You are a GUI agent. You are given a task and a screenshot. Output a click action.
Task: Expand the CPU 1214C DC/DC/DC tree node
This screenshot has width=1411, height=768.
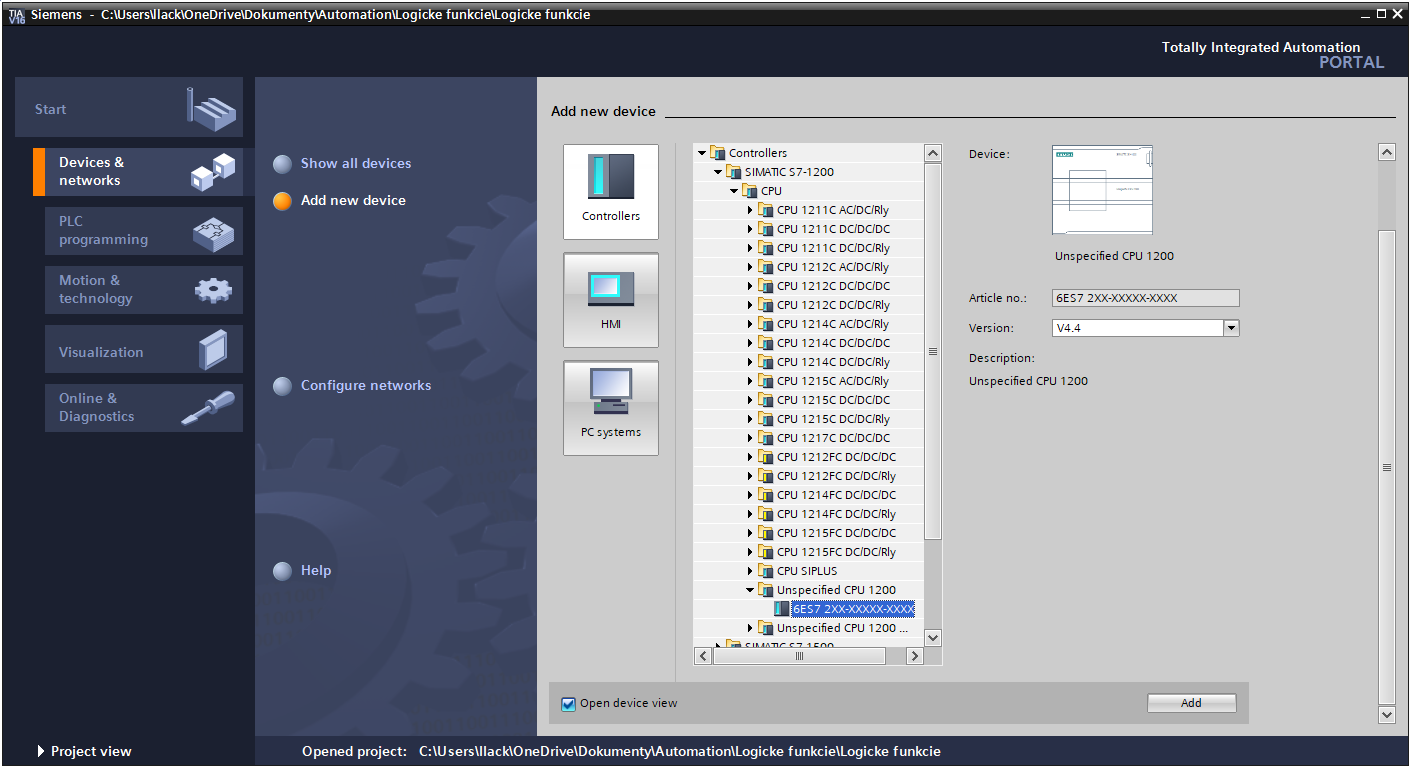pos(750,343)
